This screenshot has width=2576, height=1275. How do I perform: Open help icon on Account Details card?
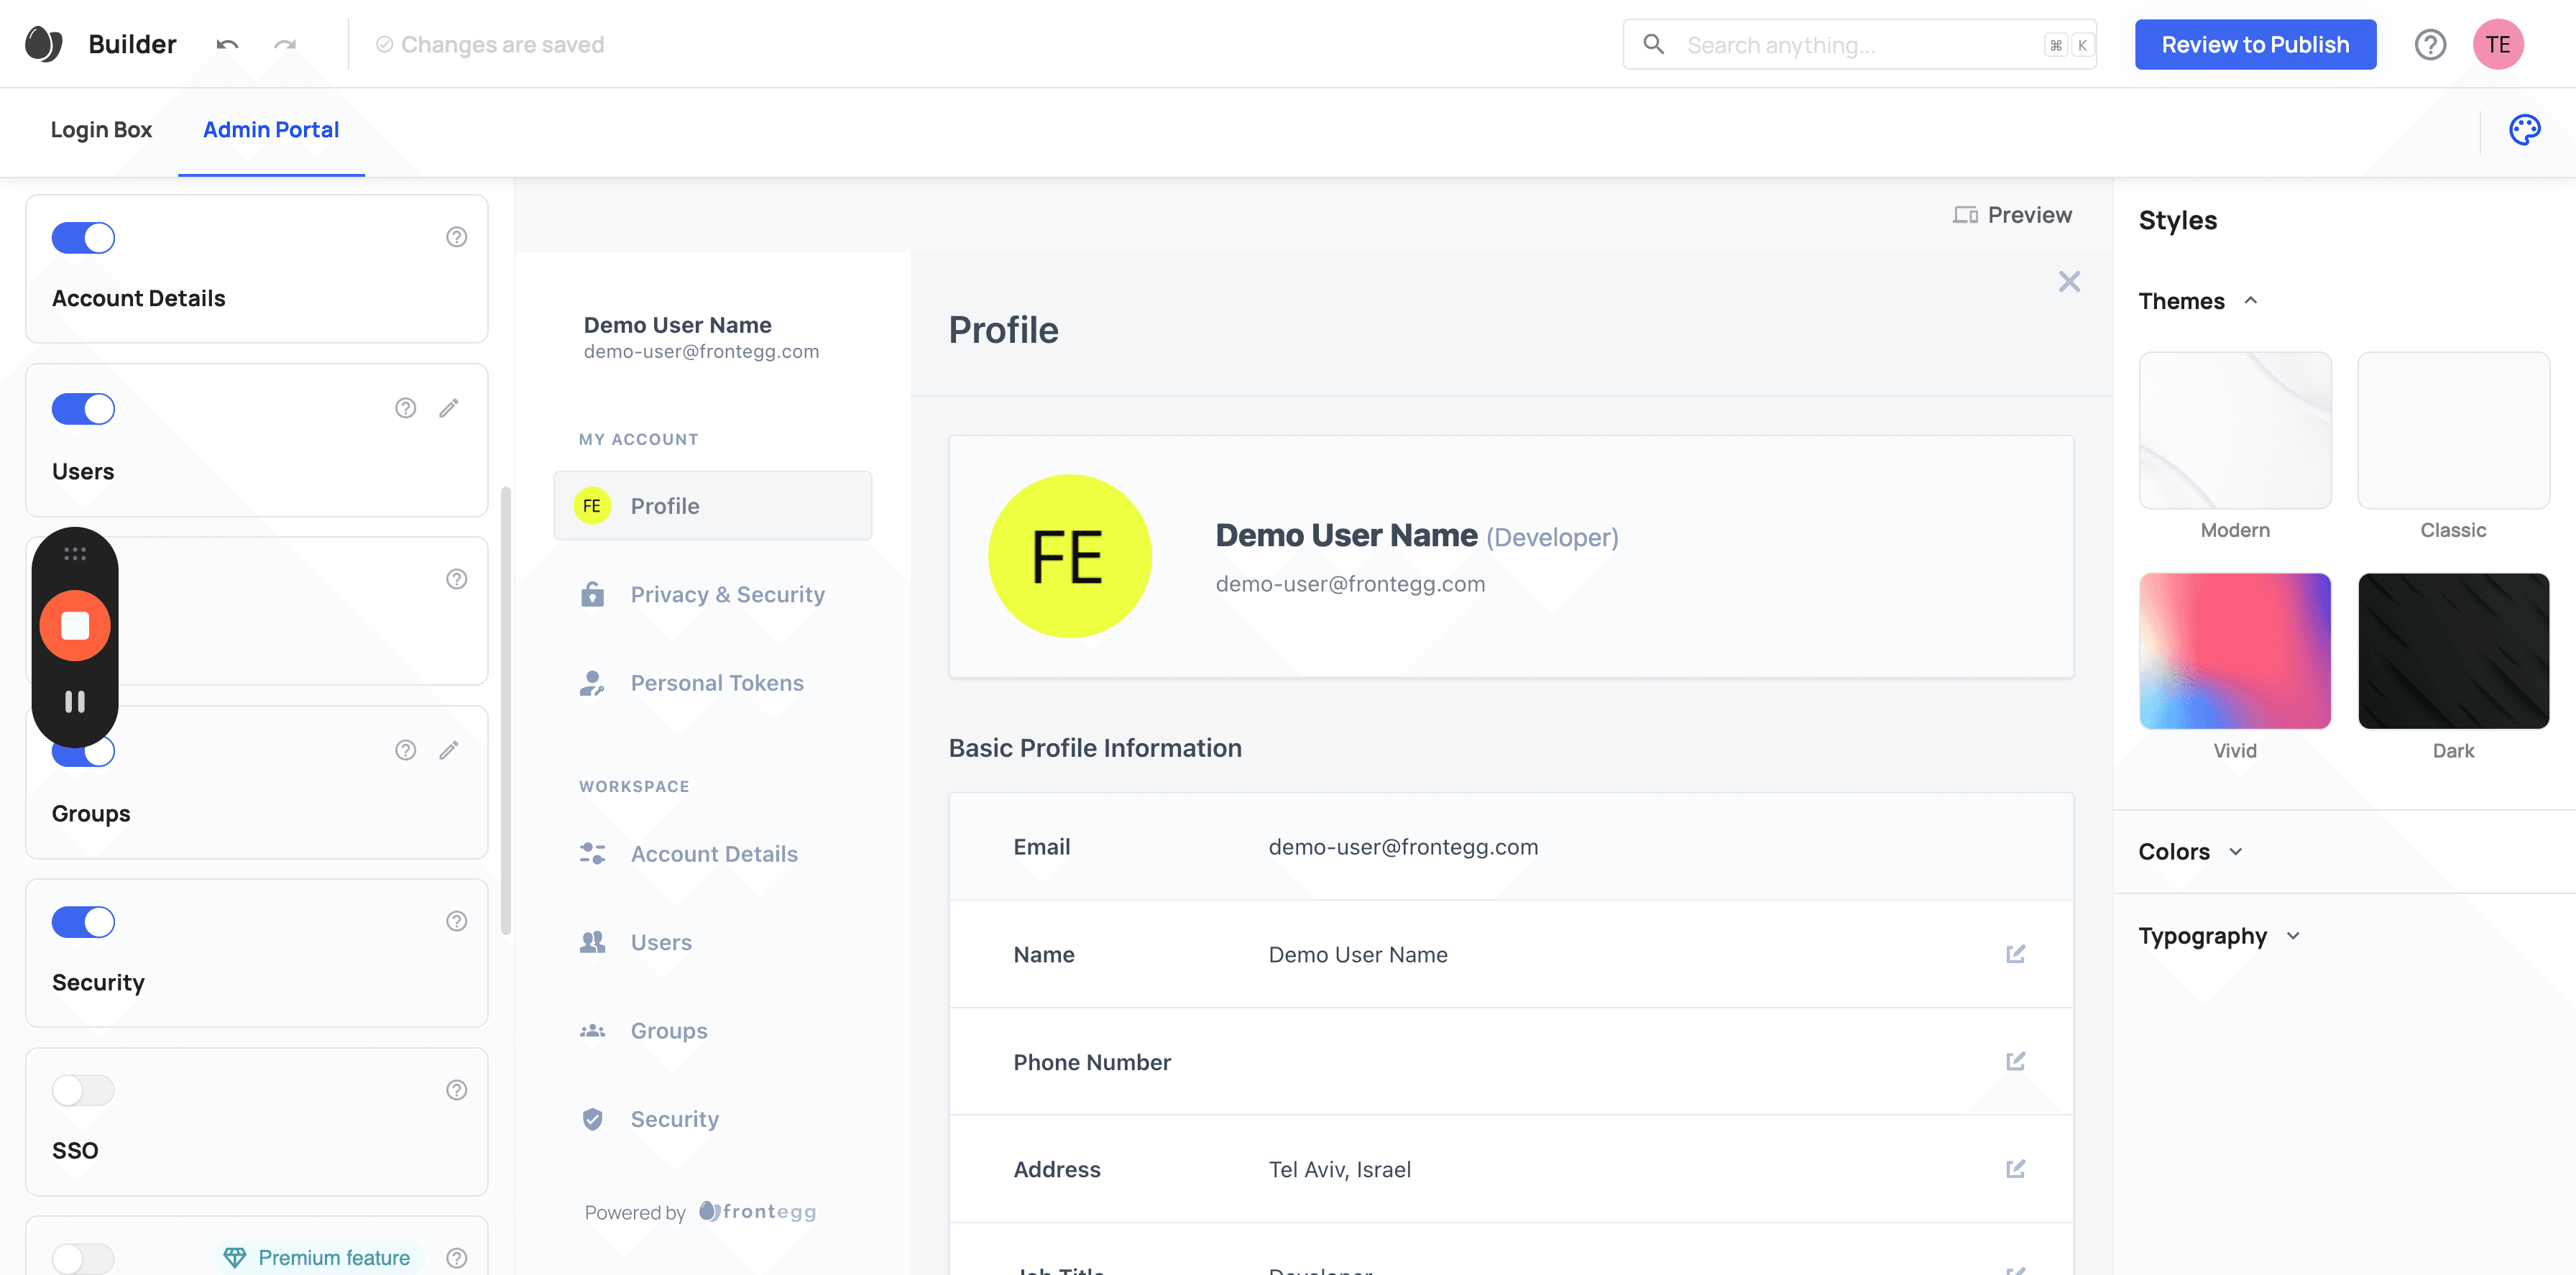pyautogui.click(x=456, y=237)
